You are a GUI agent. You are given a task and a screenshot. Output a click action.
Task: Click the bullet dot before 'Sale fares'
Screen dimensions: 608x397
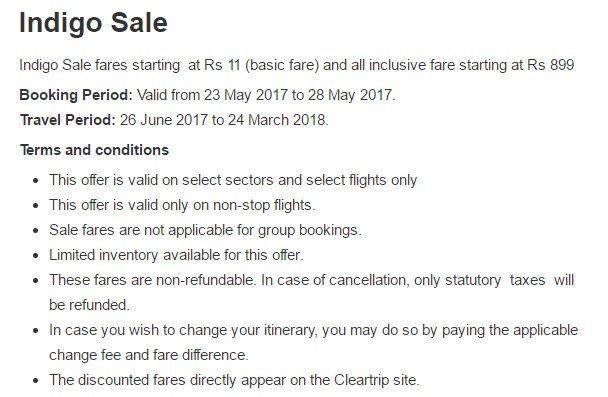pyautogui.click(x=36, y=231)
